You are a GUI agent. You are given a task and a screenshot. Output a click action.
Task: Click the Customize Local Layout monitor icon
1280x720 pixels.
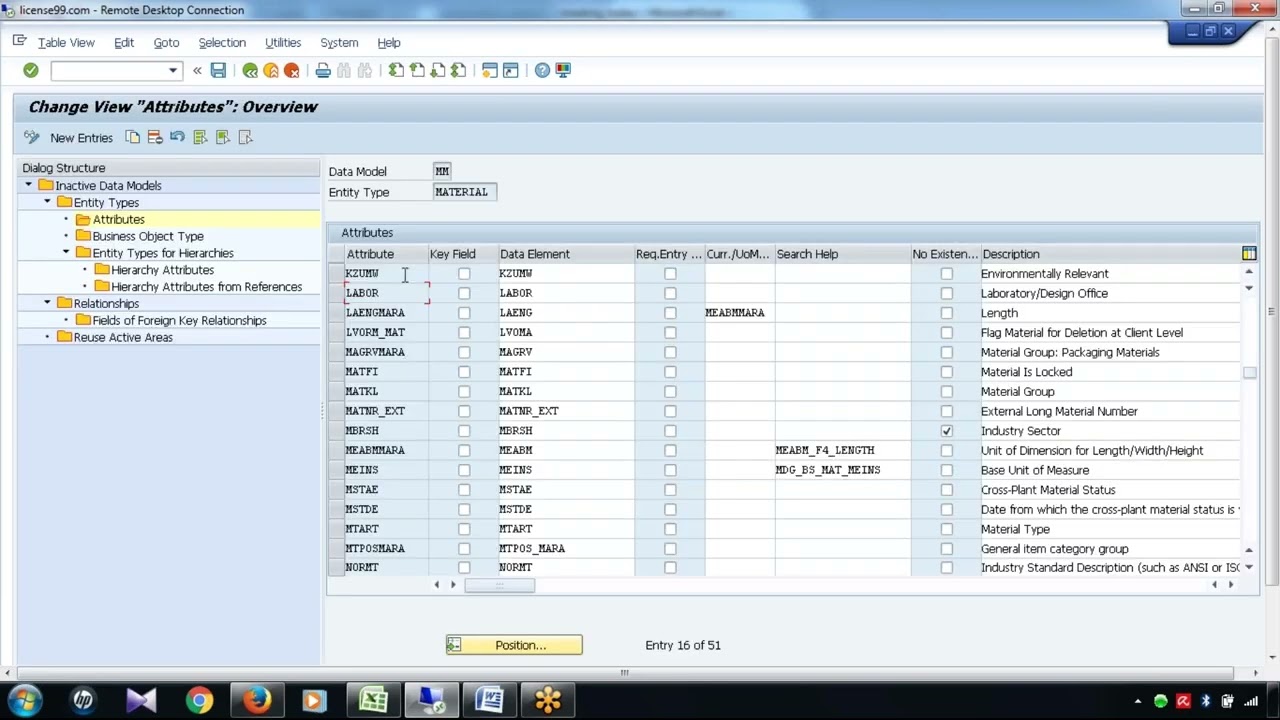point(563,70)
